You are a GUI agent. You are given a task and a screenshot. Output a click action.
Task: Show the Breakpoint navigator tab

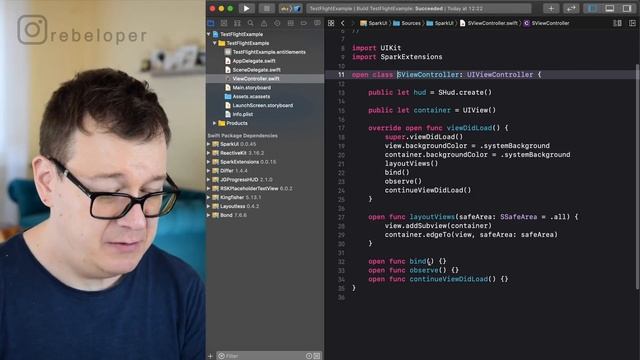[304, 23]
